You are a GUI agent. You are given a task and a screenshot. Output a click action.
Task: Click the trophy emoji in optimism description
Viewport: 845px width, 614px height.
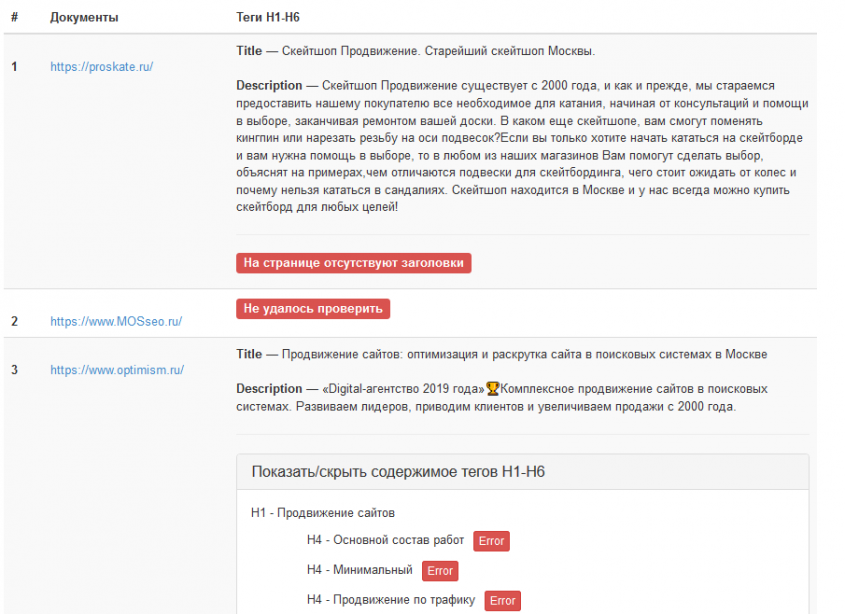[x=492, y=388]
